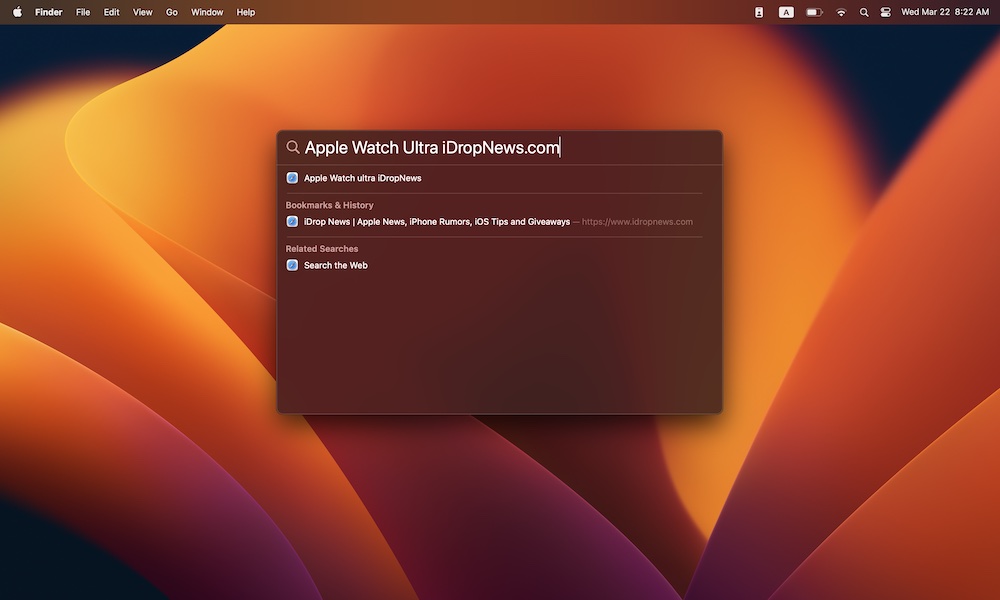Click magnifying glass icon in Spotlight field

(293, 147)
